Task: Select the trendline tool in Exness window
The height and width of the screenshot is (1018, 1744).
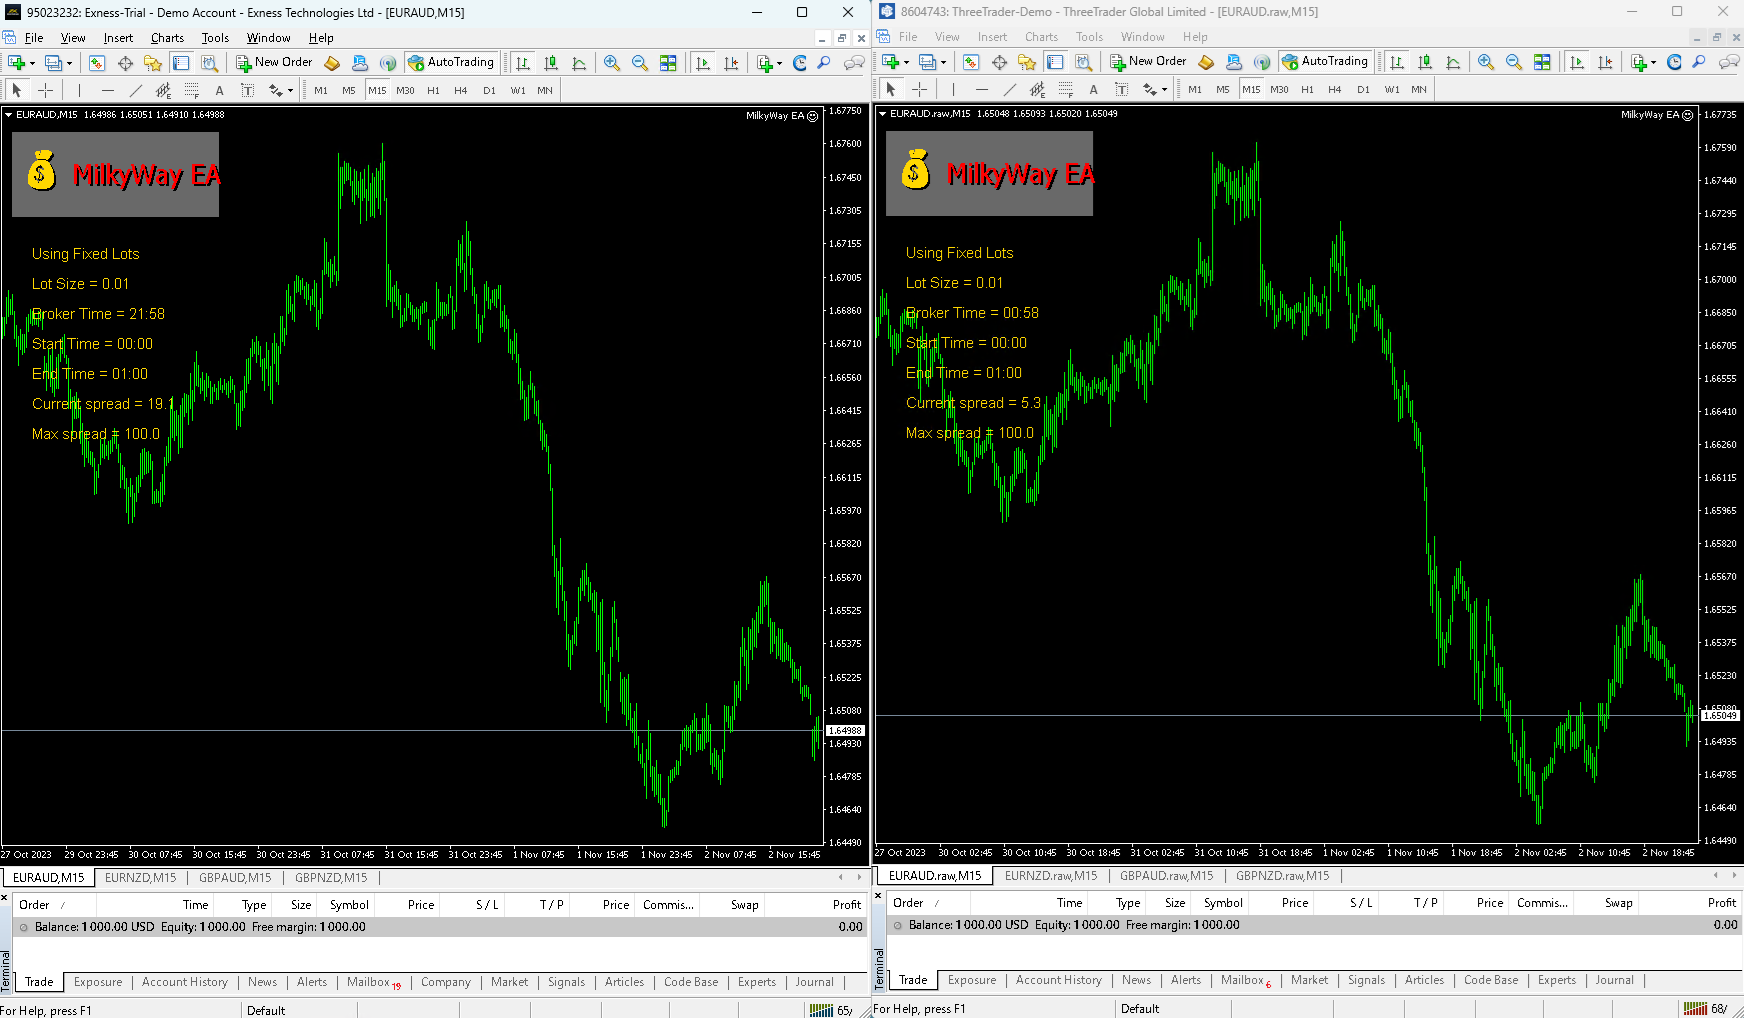Action: (x=135, y=90)
